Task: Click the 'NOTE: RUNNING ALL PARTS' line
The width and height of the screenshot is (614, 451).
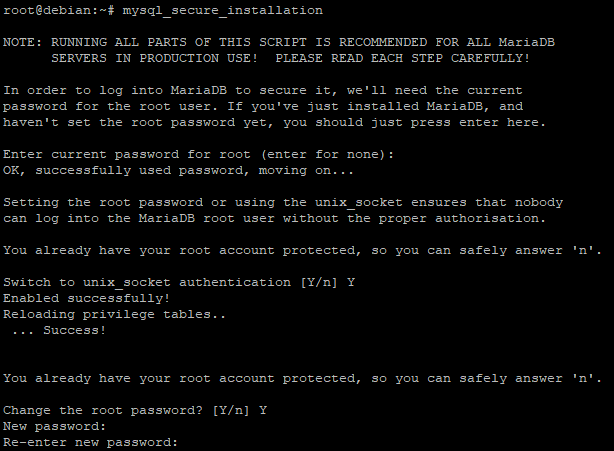Action: 279,42
